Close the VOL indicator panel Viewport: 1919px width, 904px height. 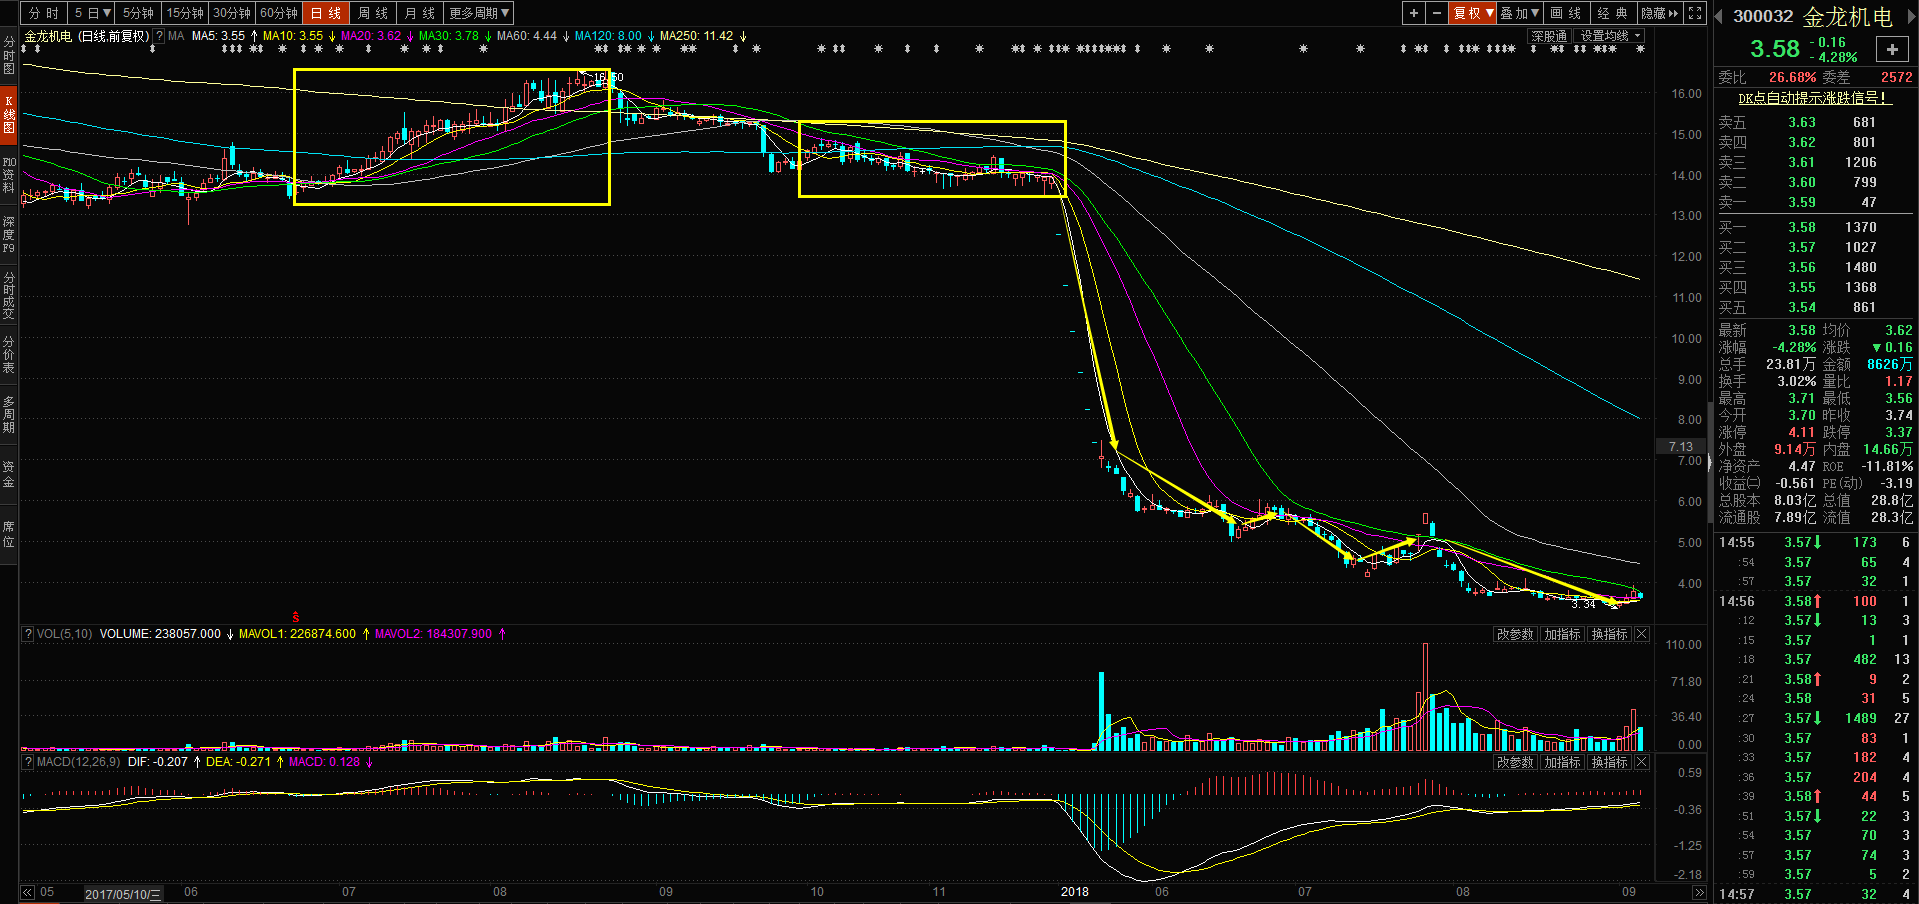[1641, 634]
